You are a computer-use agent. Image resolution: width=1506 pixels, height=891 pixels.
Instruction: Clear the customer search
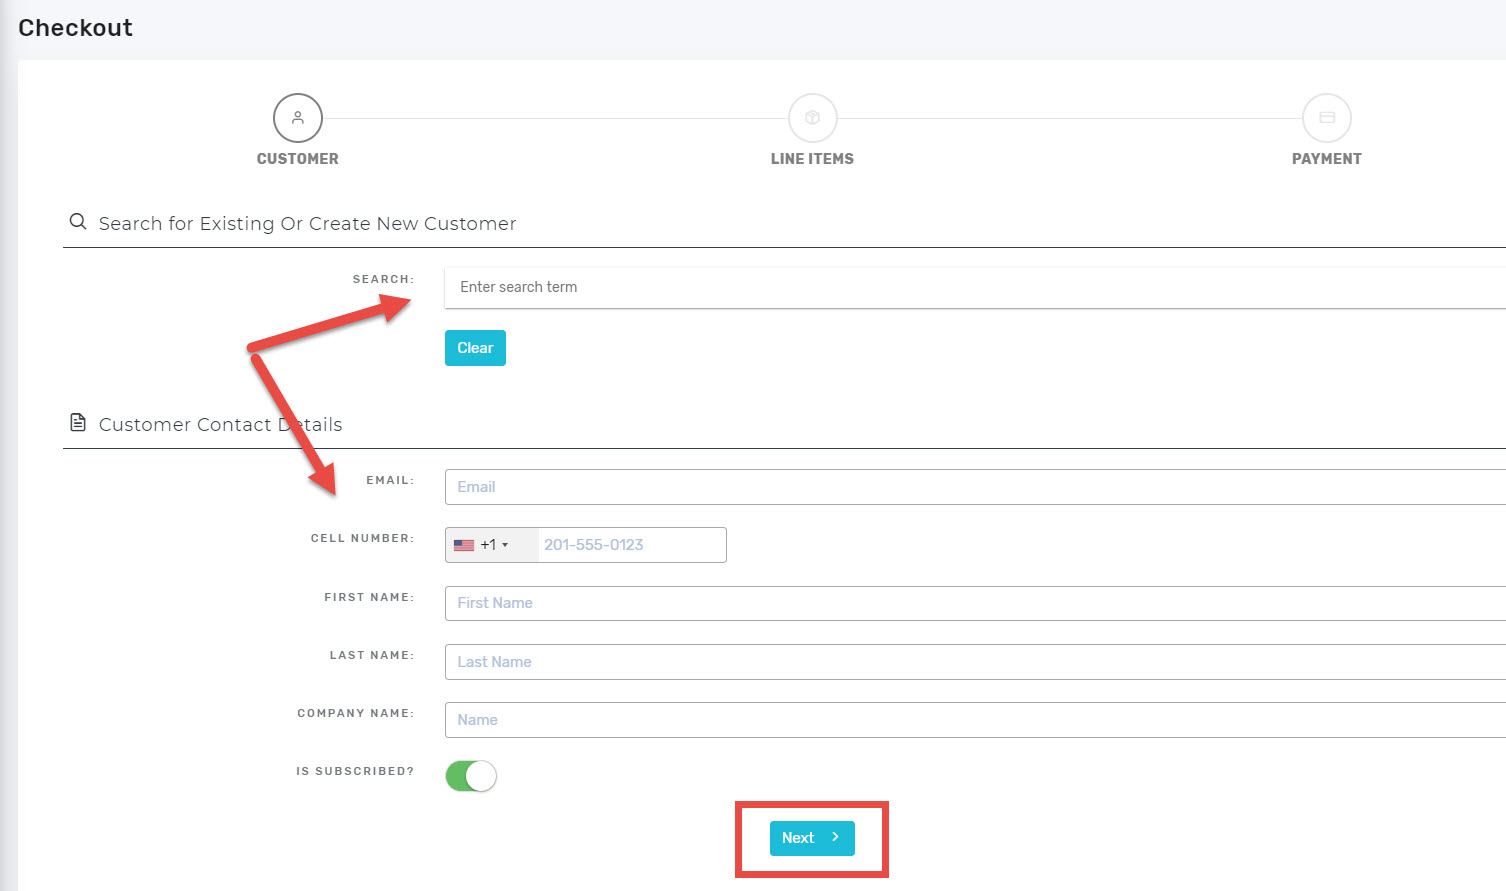click(x=475, y=348)
